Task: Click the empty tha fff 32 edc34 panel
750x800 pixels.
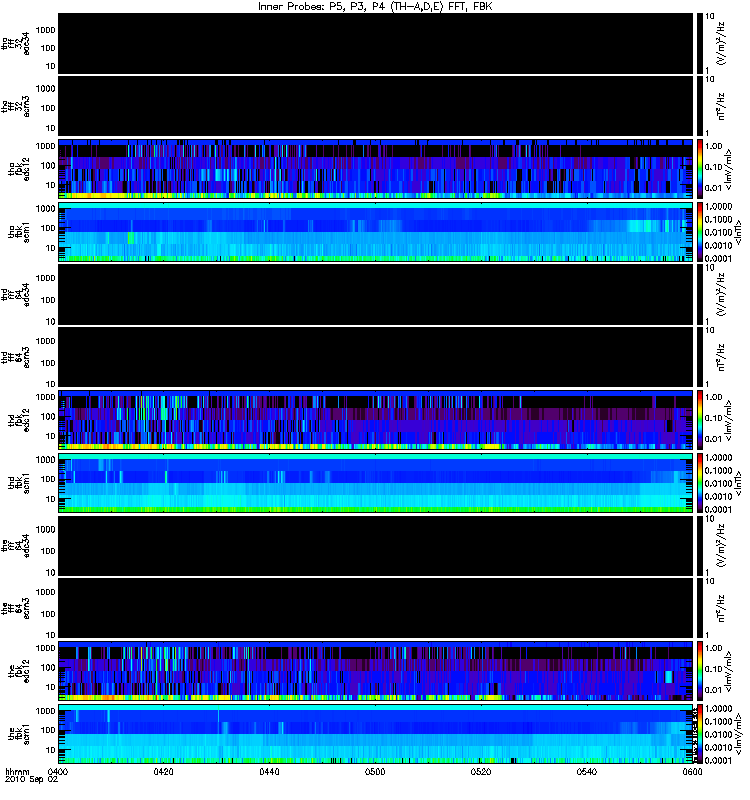Action: (376, 43)
